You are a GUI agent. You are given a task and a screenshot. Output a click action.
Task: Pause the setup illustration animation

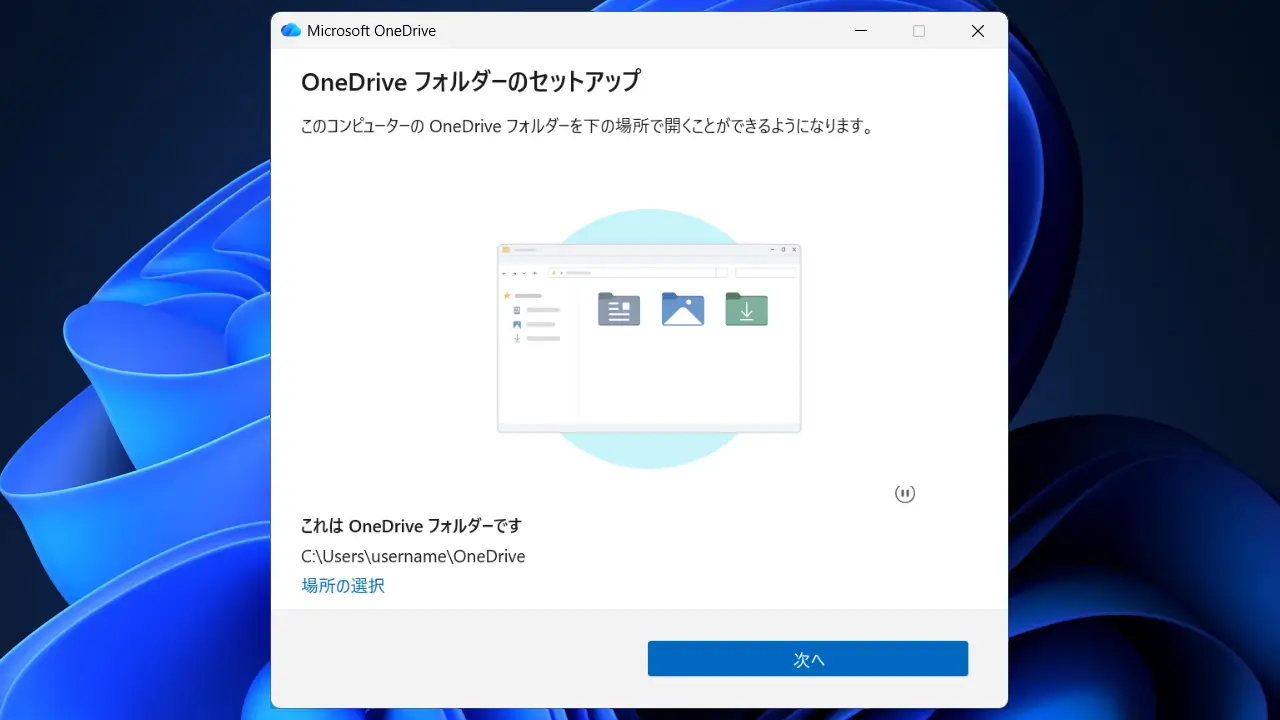(905, 493)
